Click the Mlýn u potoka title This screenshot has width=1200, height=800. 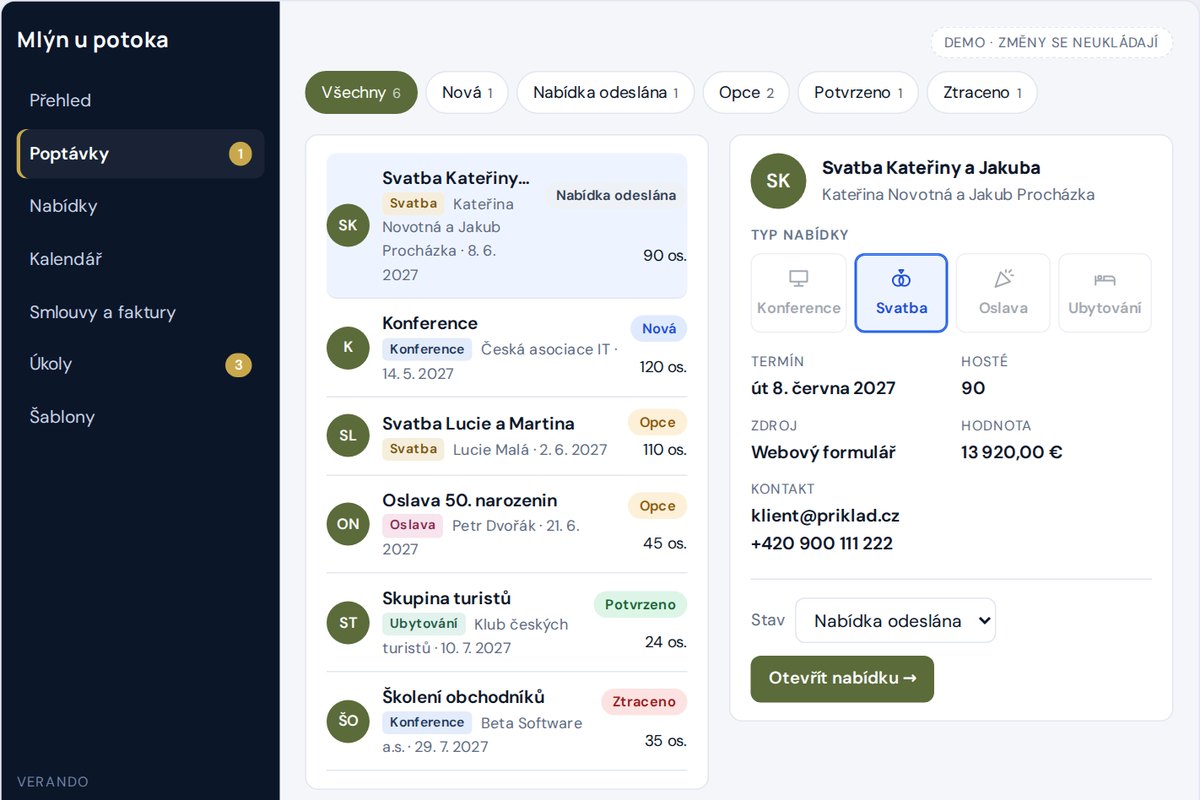(93, 40)
